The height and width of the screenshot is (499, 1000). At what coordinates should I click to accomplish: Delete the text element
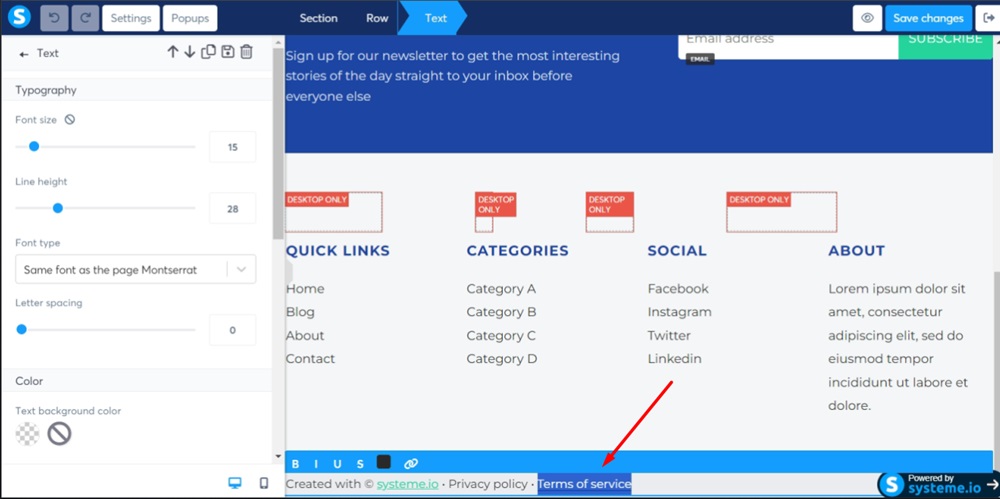tap(246, 52)
